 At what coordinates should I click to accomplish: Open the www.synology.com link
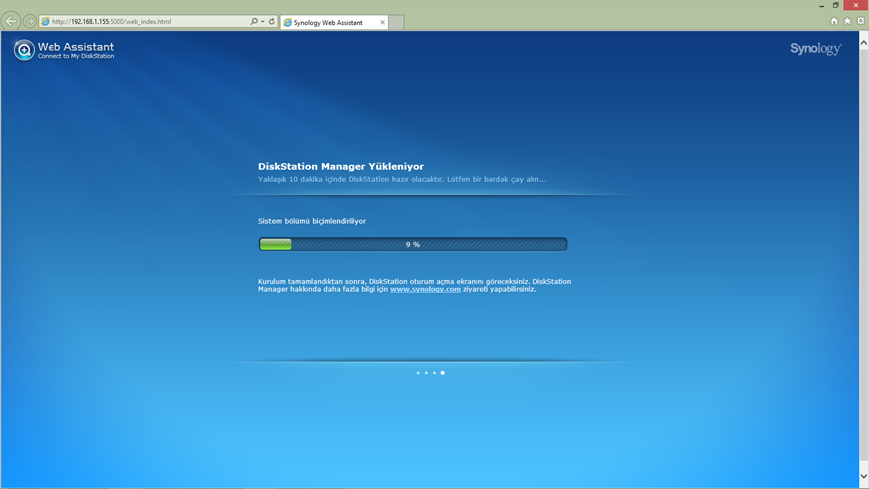[x=425, y=289]
